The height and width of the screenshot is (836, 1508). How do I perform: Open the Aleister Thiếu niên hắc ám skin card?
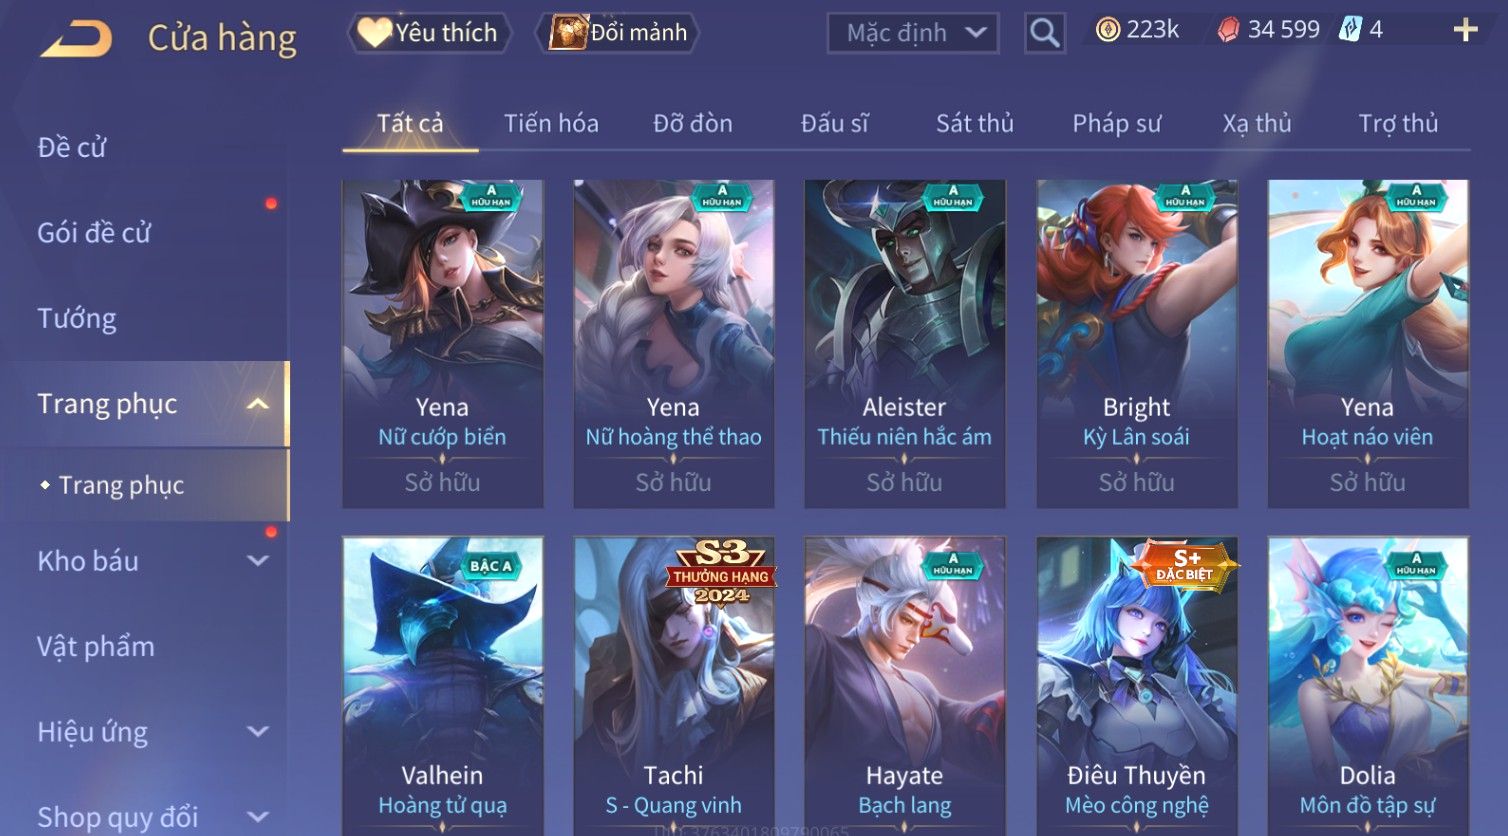click(x=904, y=343)
